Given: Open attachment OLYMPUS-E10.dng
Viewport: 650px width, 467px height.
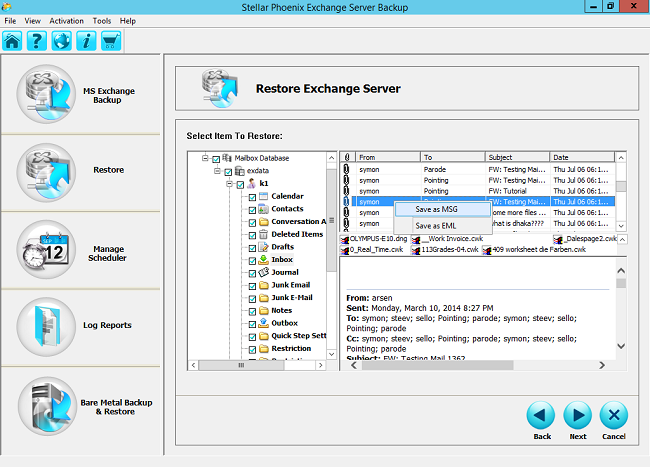Looking at the screenshot, I should pyautogui.click(x=374, y=239).
